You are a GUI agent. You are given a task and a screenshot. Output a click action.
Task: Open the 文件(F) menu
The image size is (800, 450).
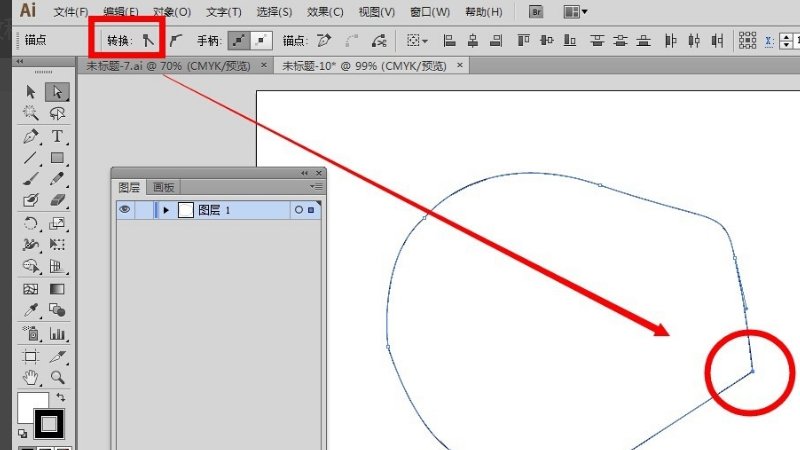click(x=70, y=12)
